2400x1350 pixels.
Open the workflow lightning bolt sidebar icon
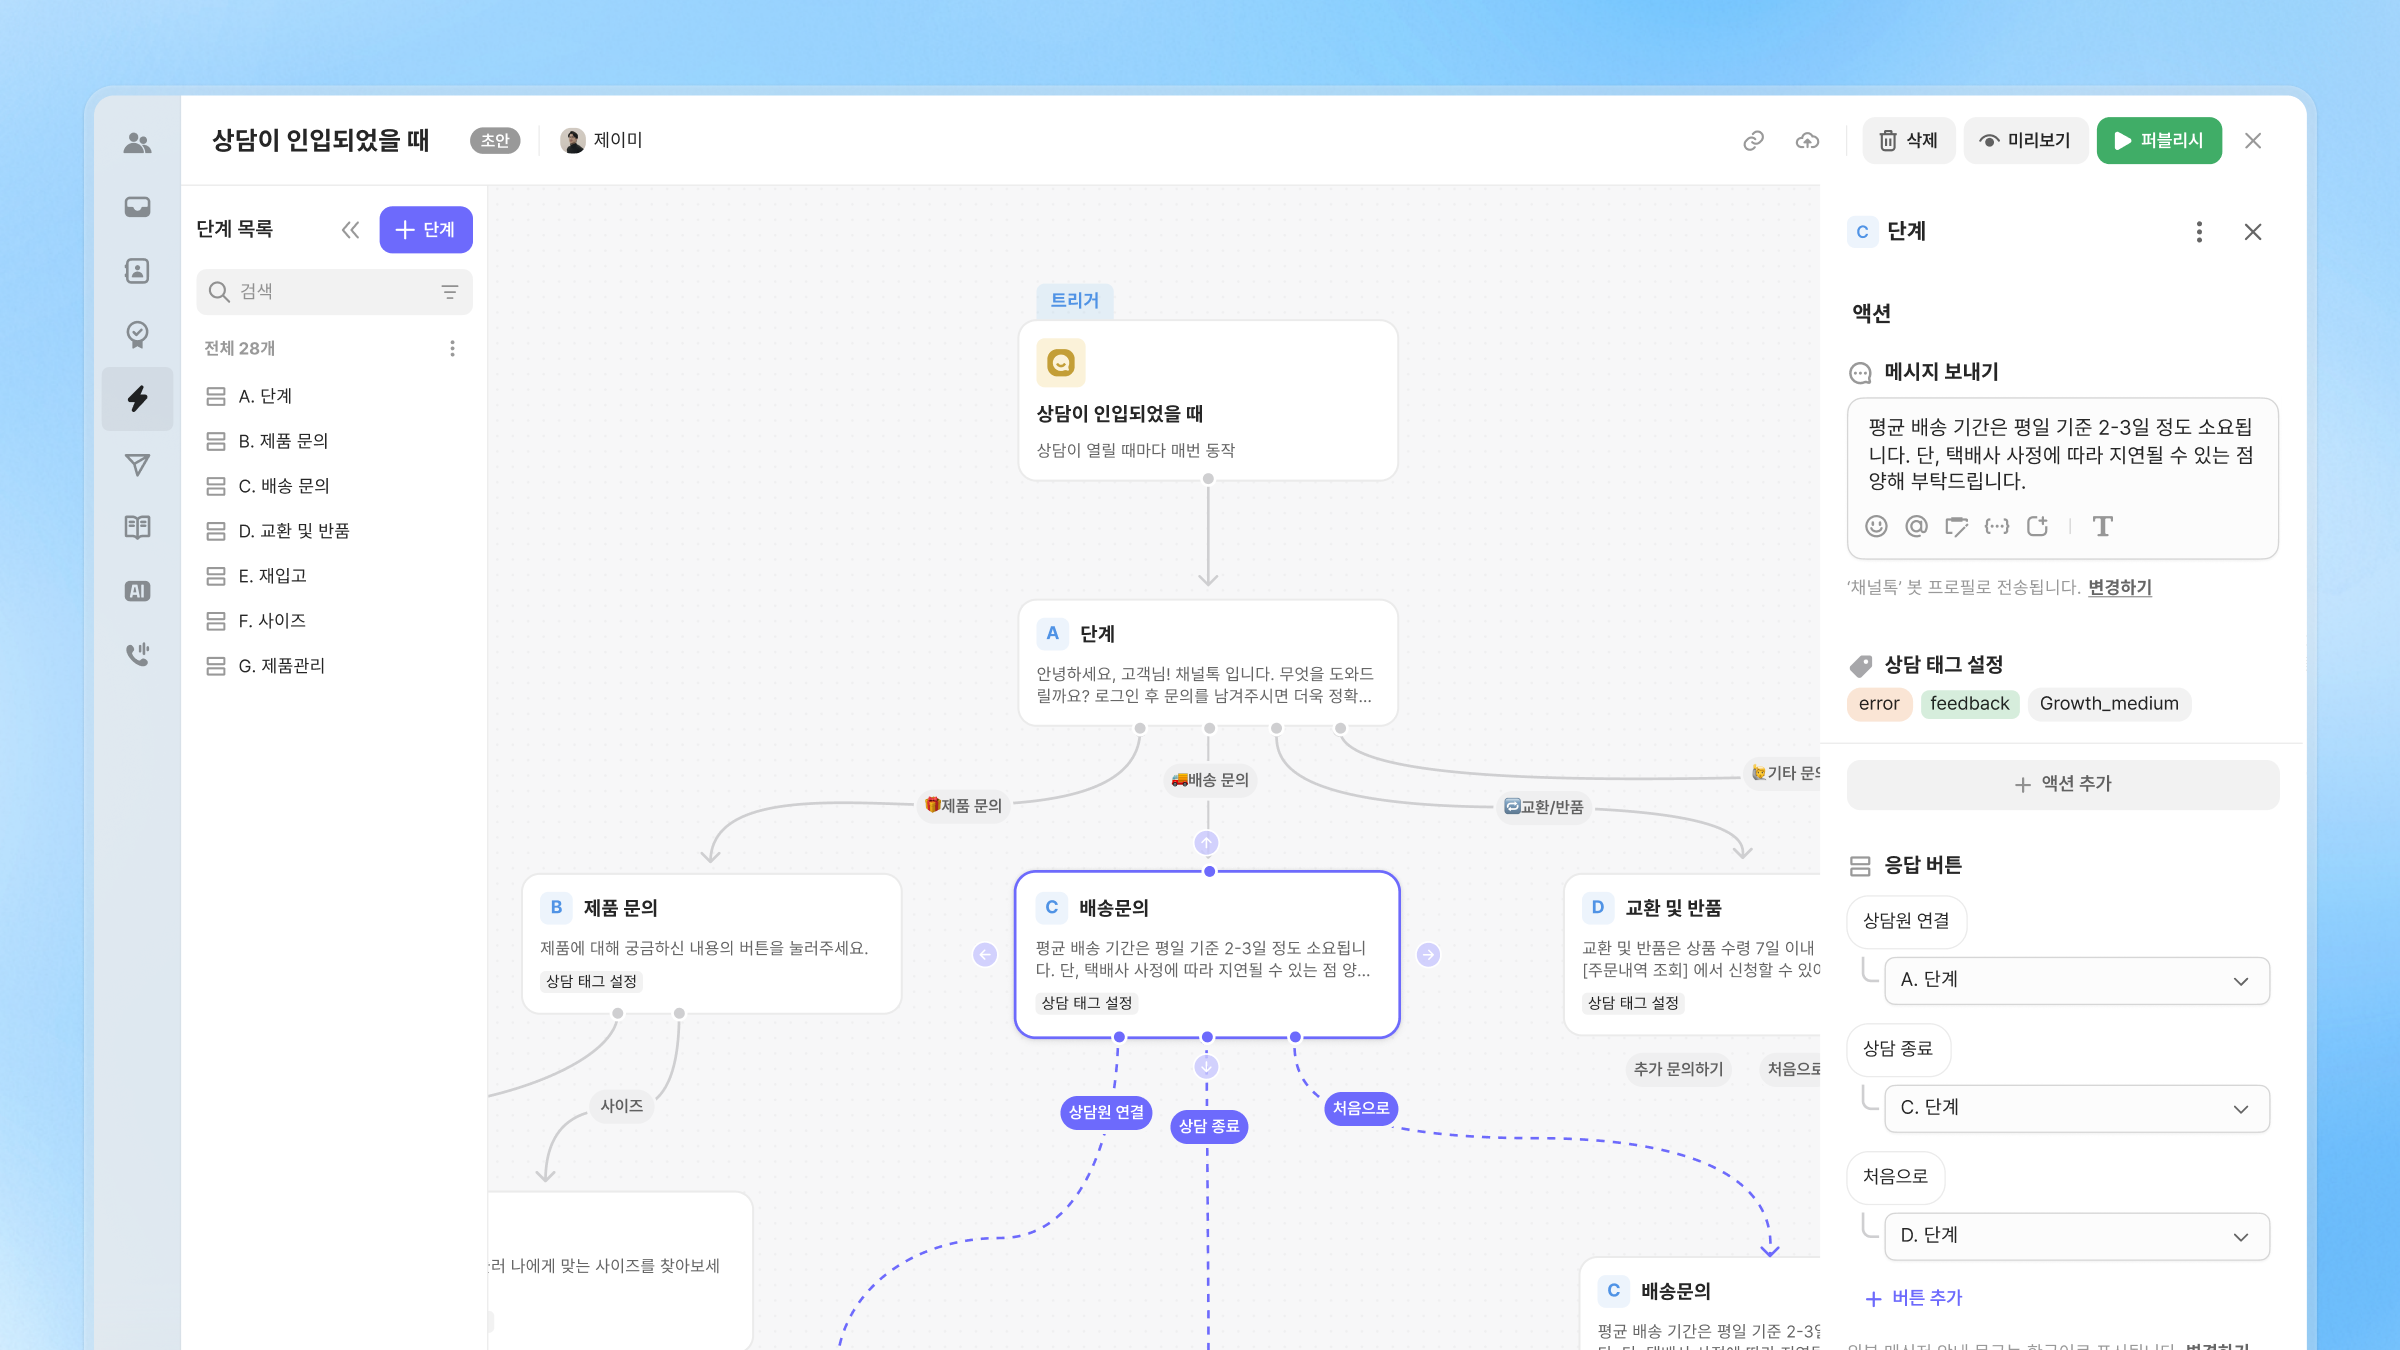tap(138, 399)
